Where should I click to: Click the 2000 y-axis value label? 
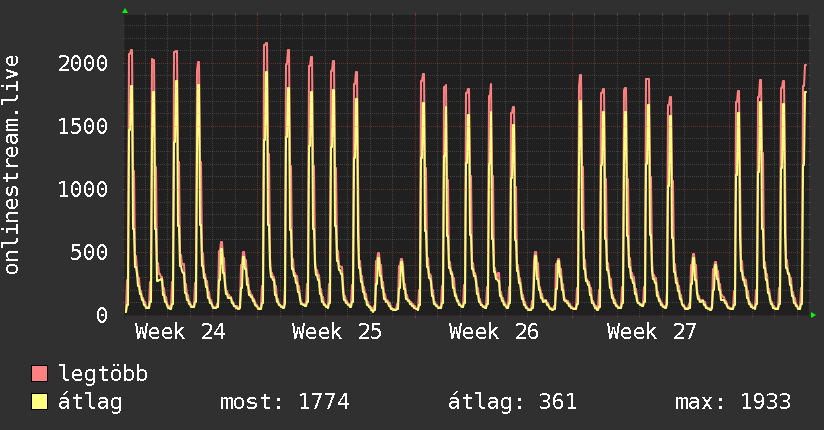(x=83, y=64)
